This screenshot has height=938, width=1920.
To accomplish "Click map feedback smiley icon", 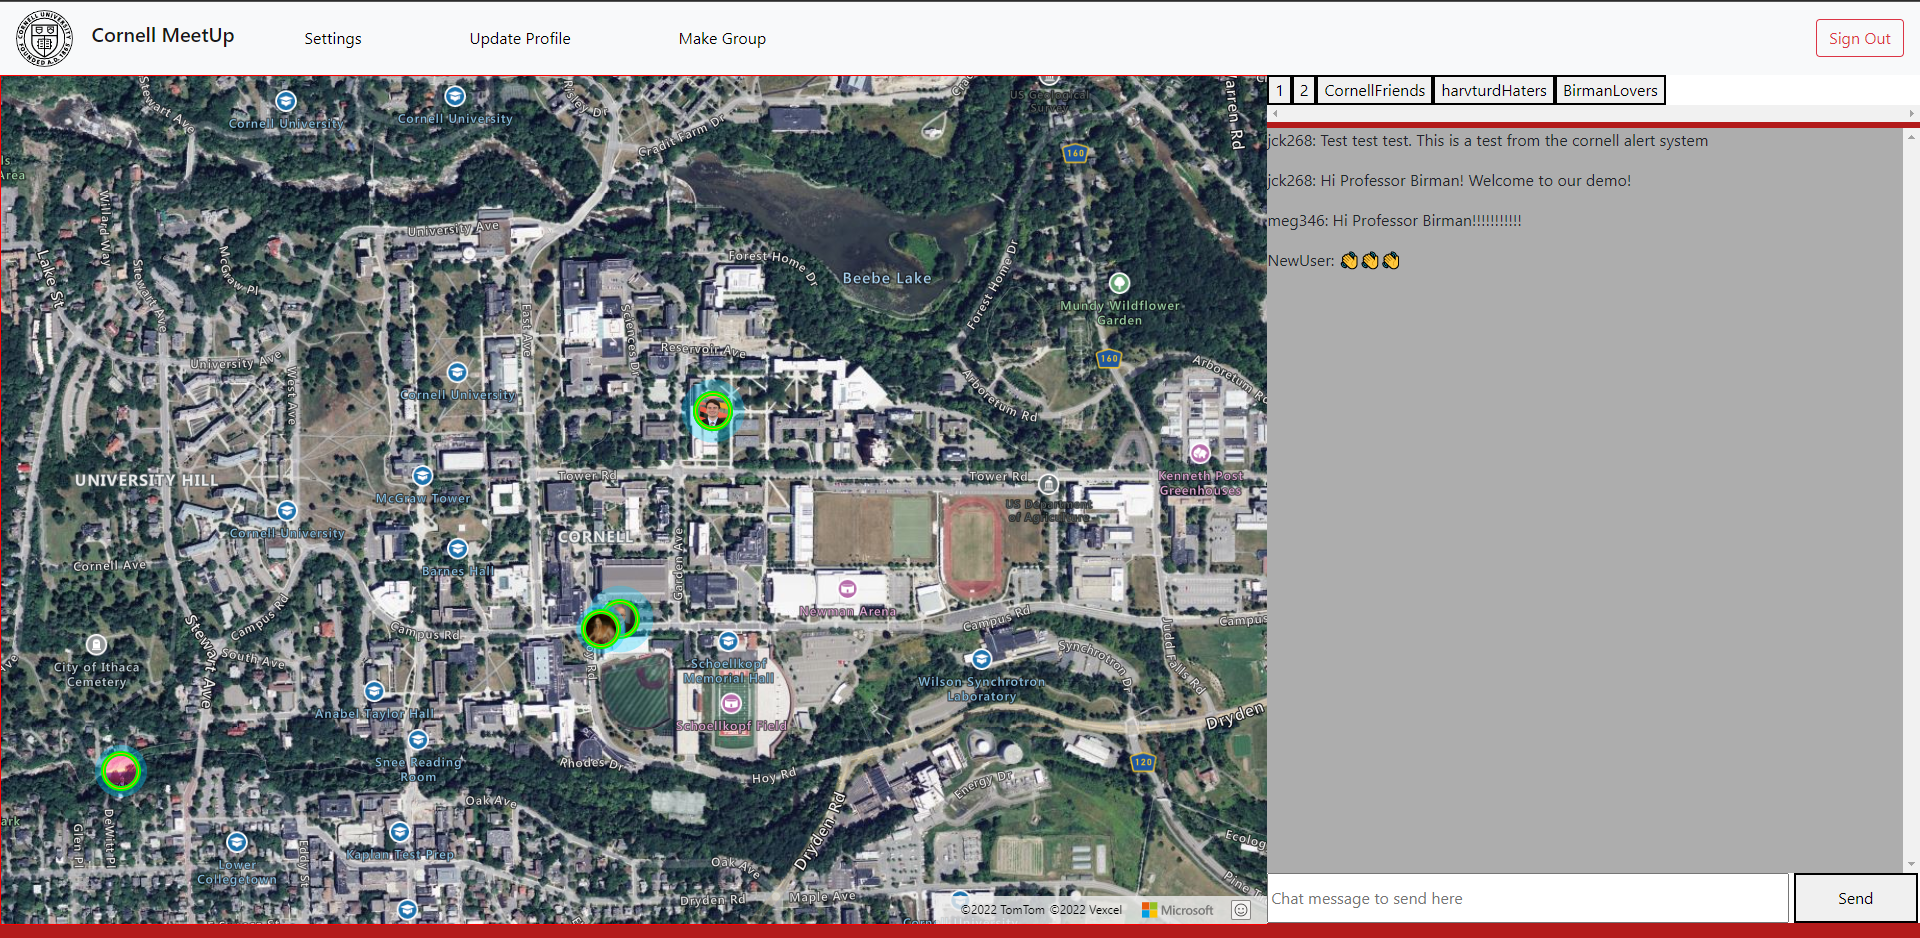I will 1241,910.
